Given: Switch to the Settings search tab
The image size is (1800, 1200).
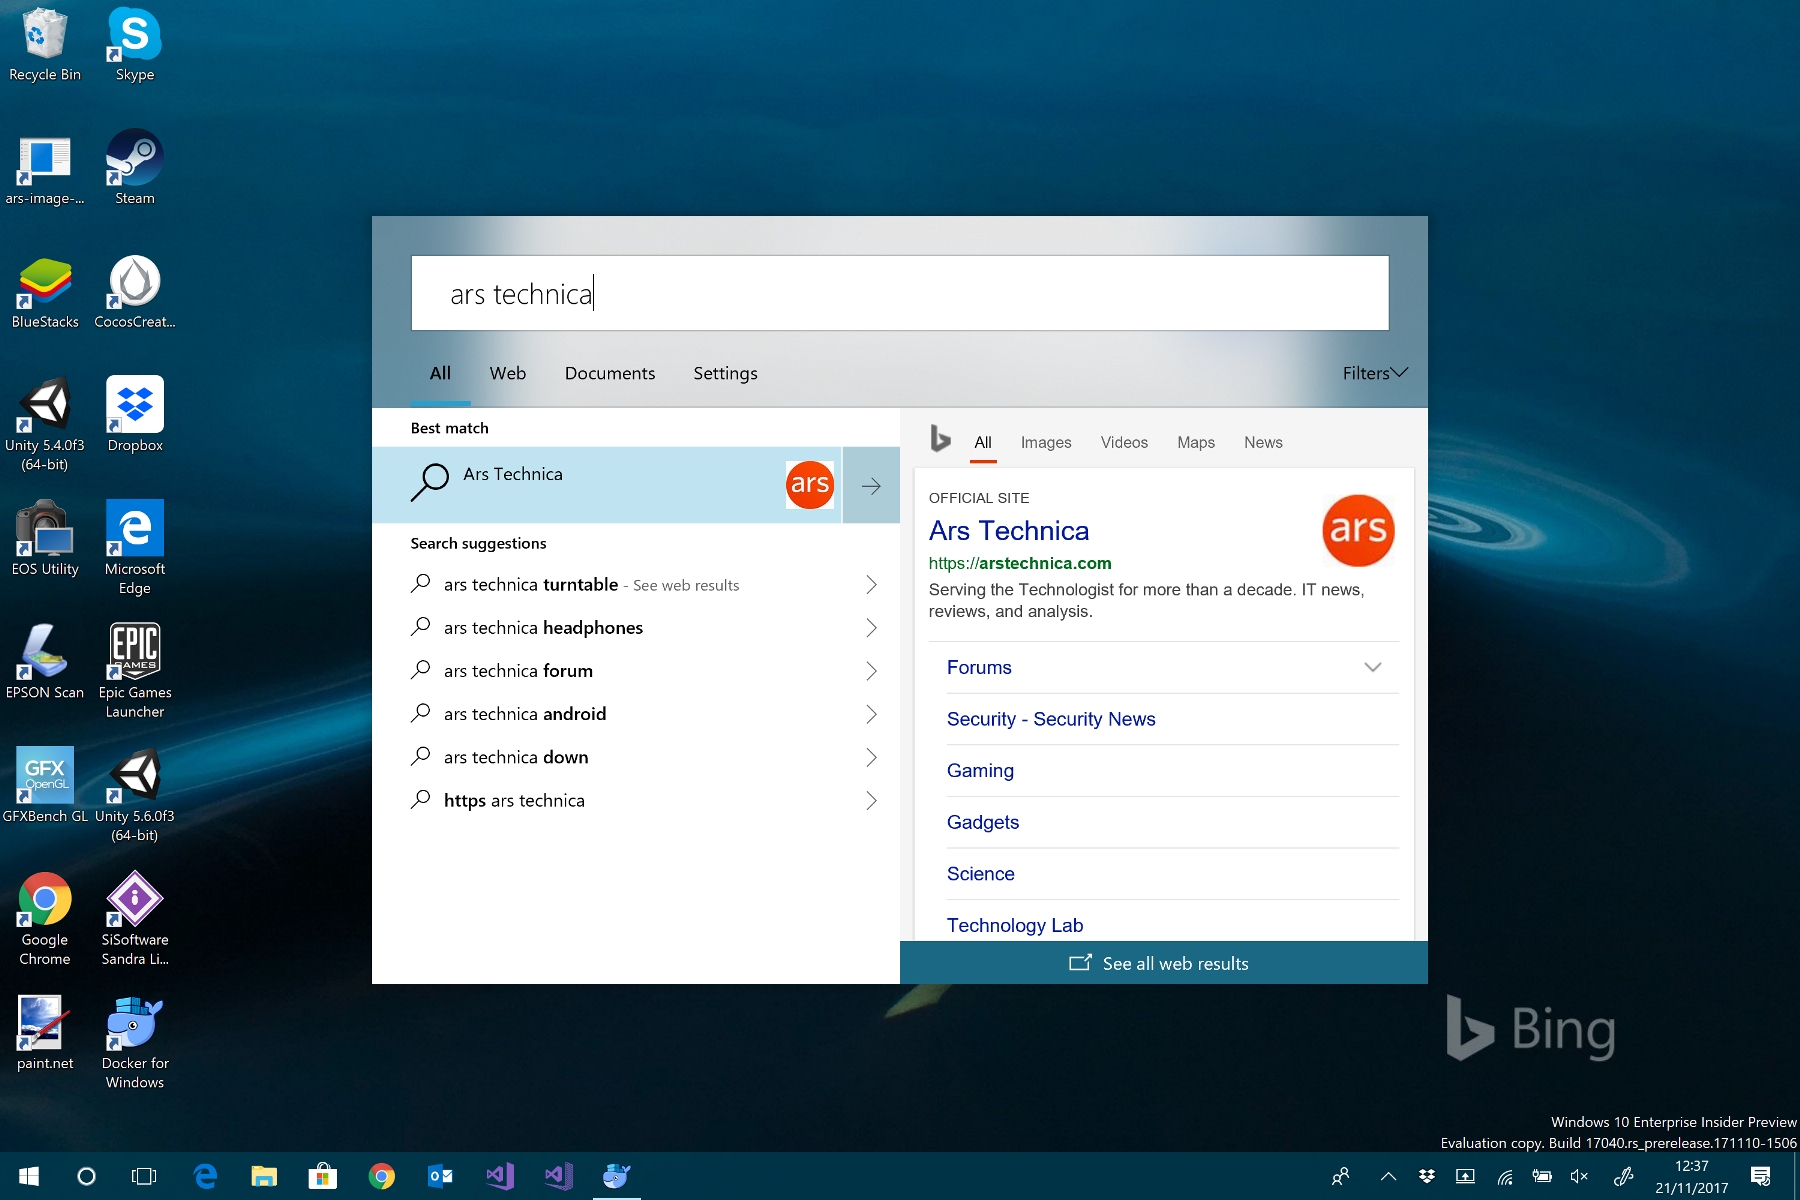Looking at the screenshot, I should [725, 373].
